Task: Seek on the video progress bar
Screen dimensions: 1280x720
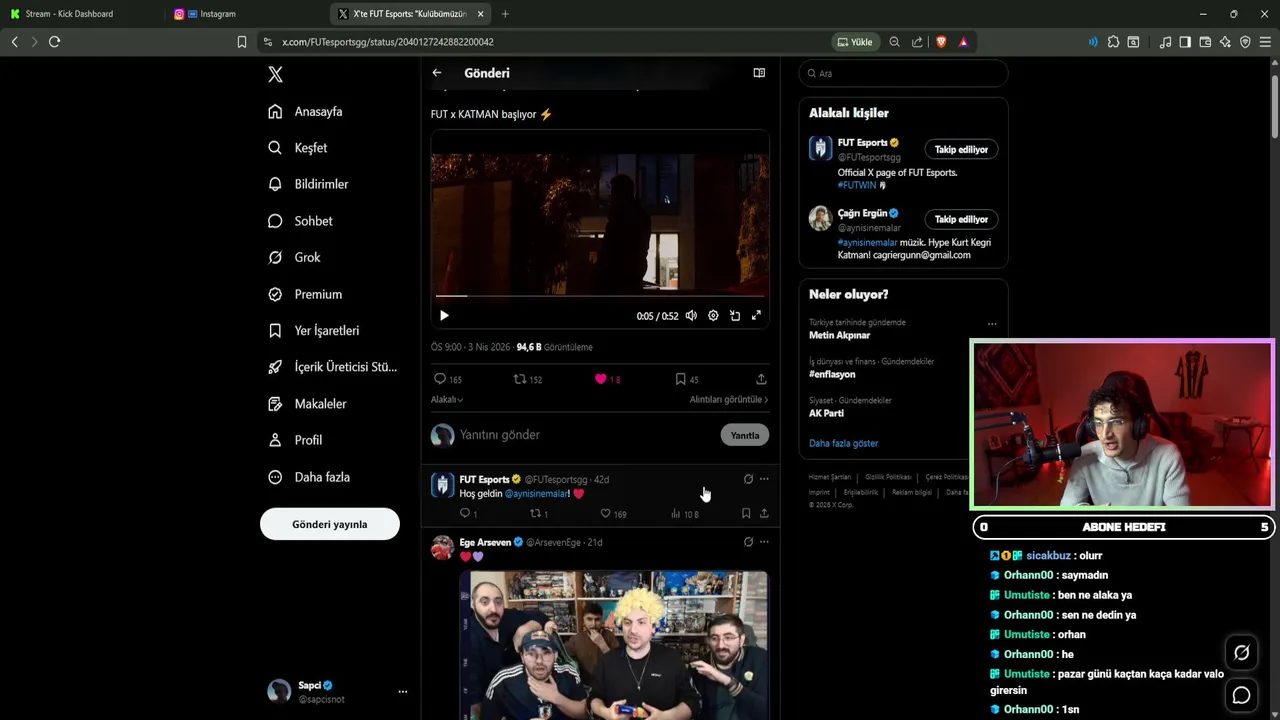Action: 600,296
